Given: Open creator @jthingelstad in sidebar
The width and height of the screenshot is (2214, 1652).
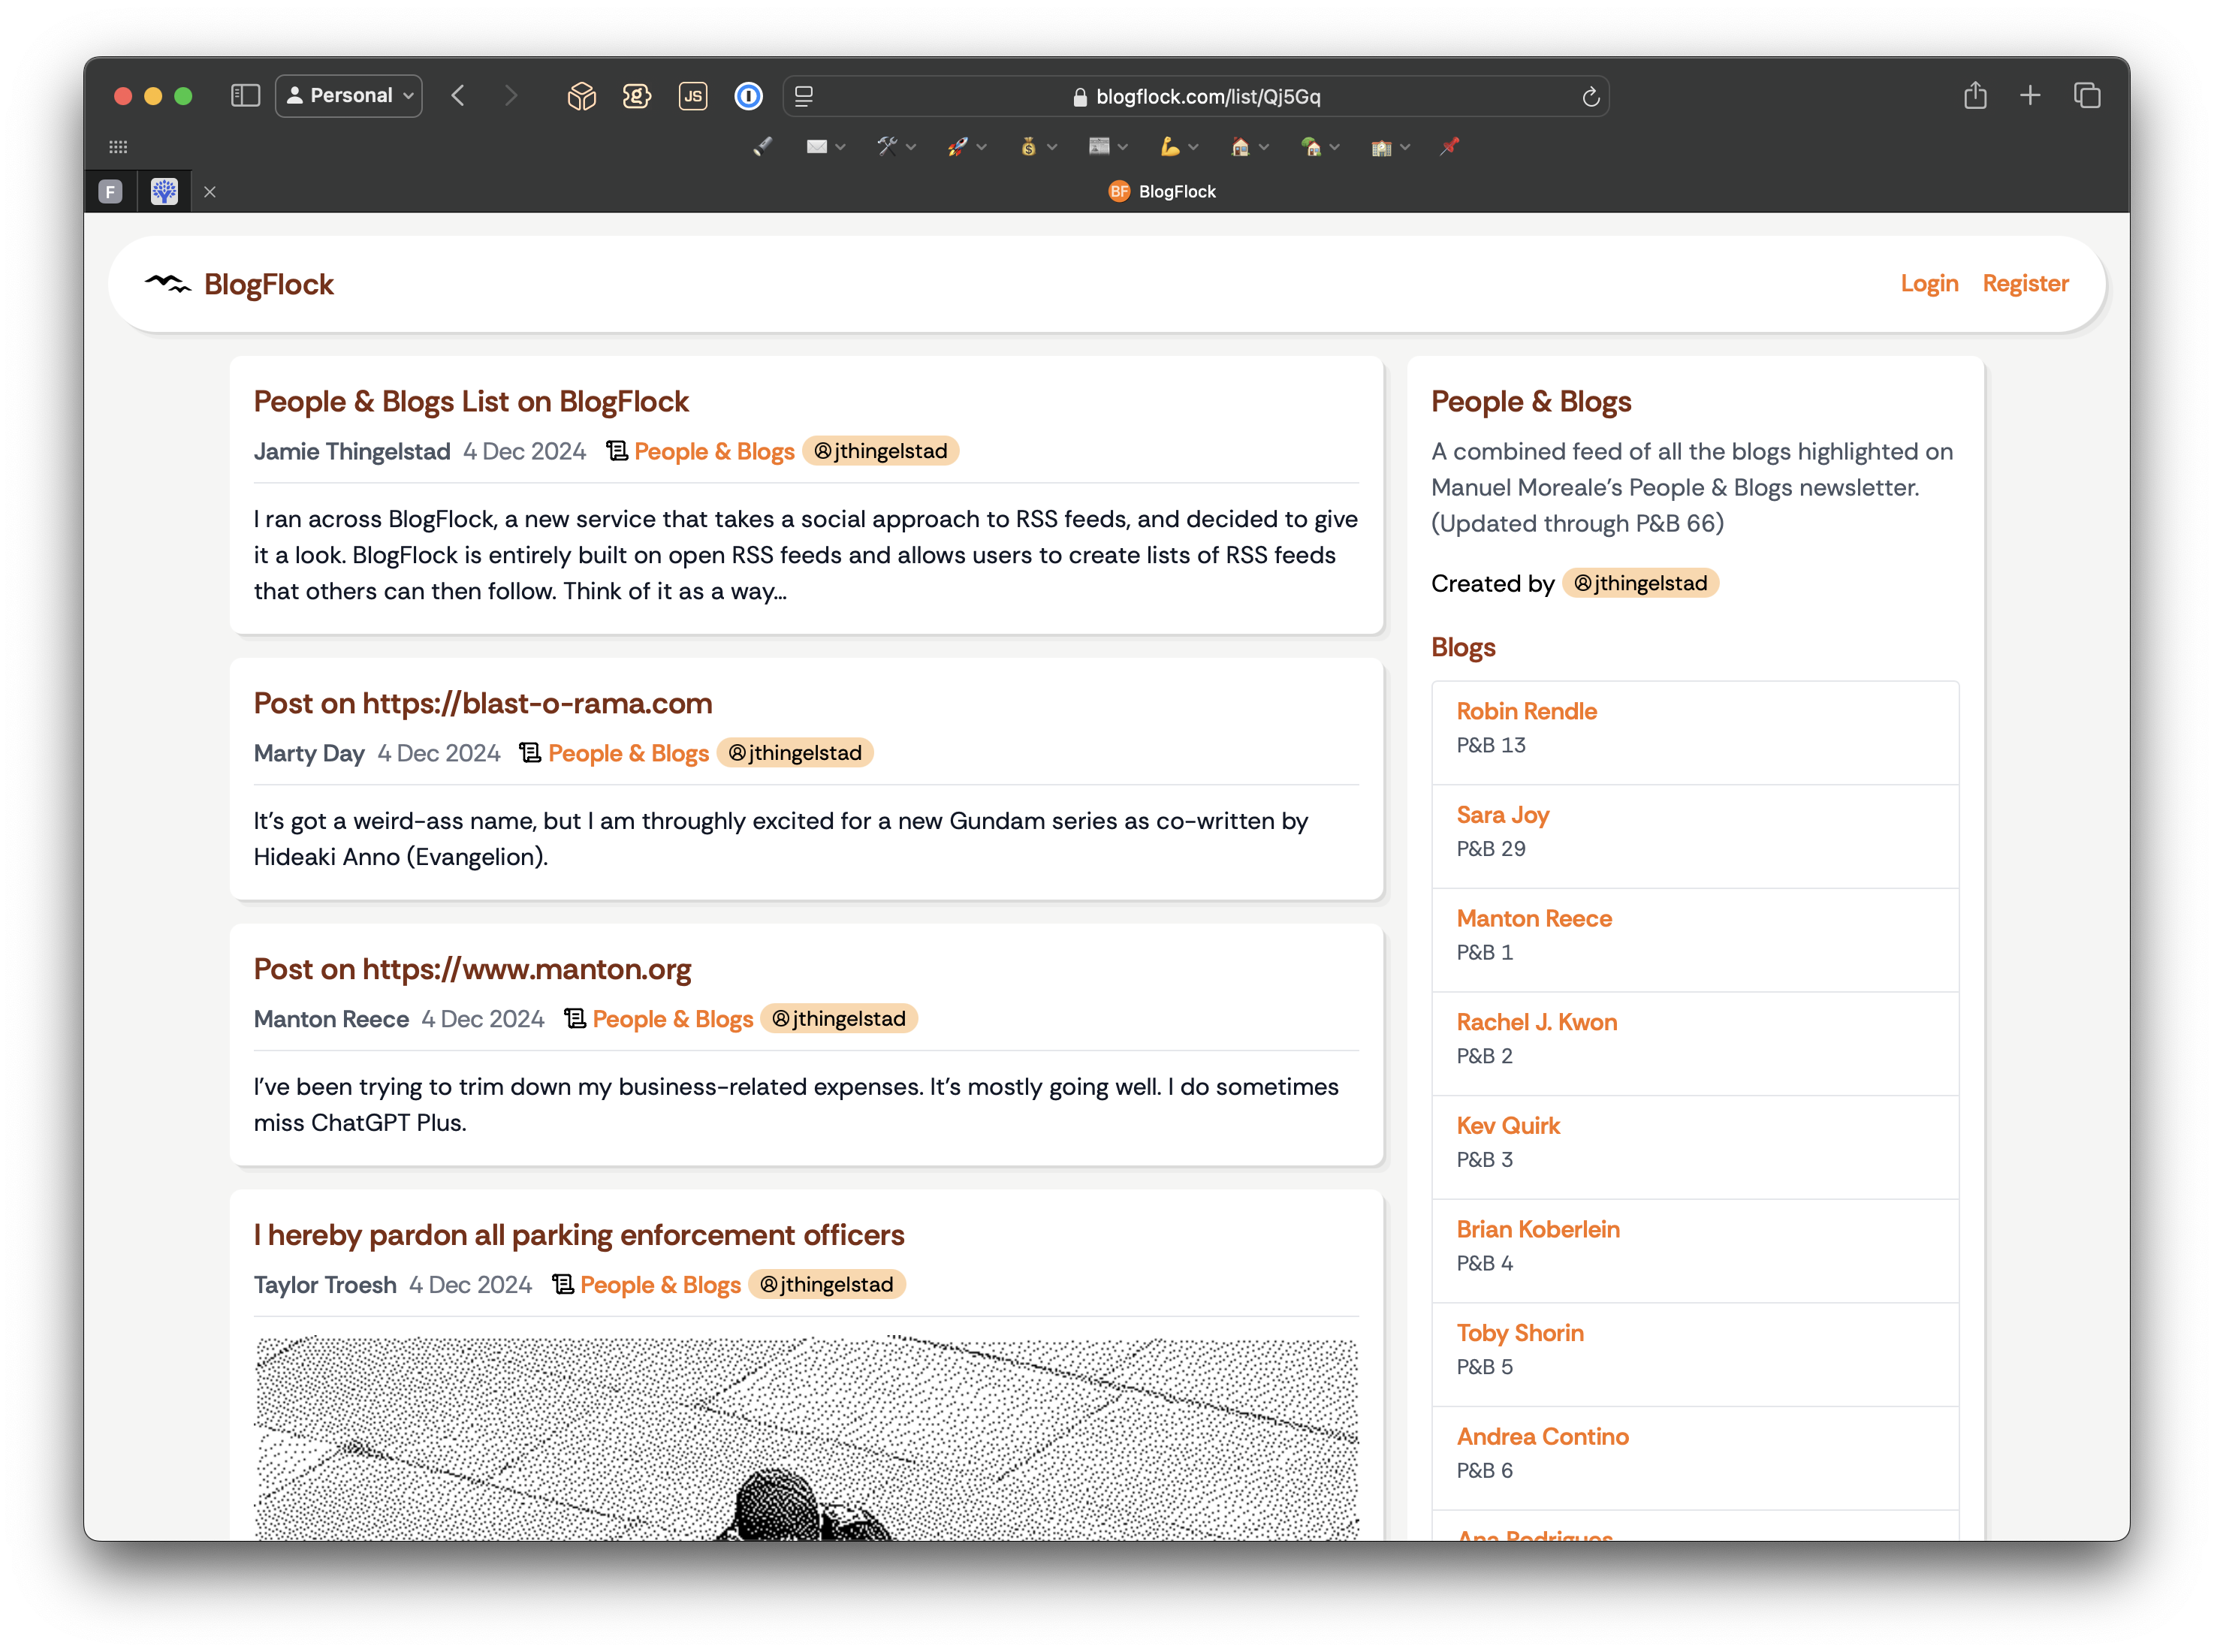Looking at the screenshot, I should (x=1640, y=583).
